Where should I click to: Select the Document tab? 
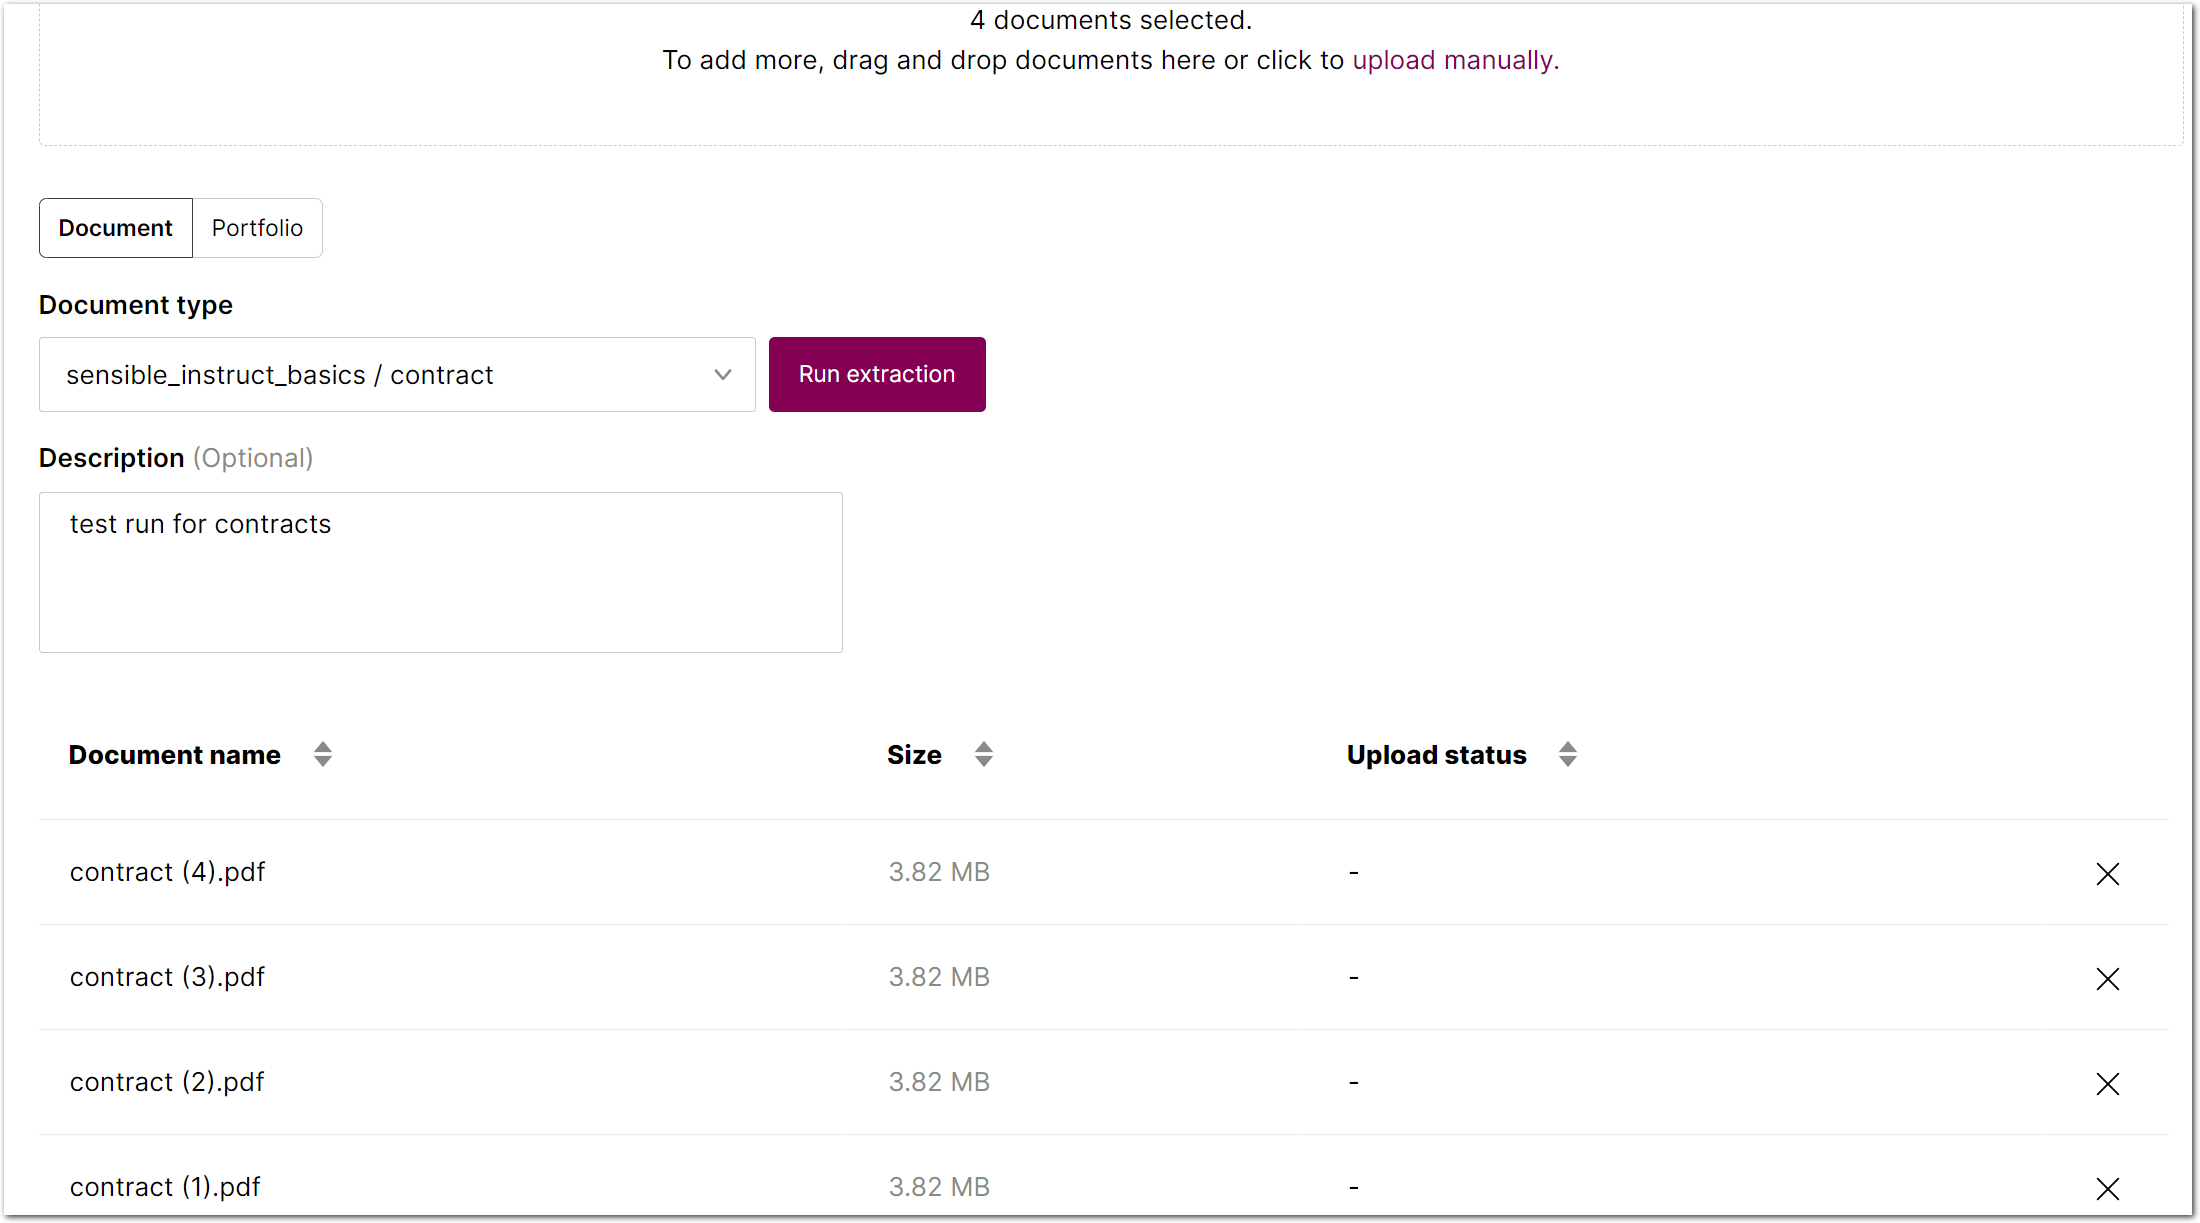(115, 228)
